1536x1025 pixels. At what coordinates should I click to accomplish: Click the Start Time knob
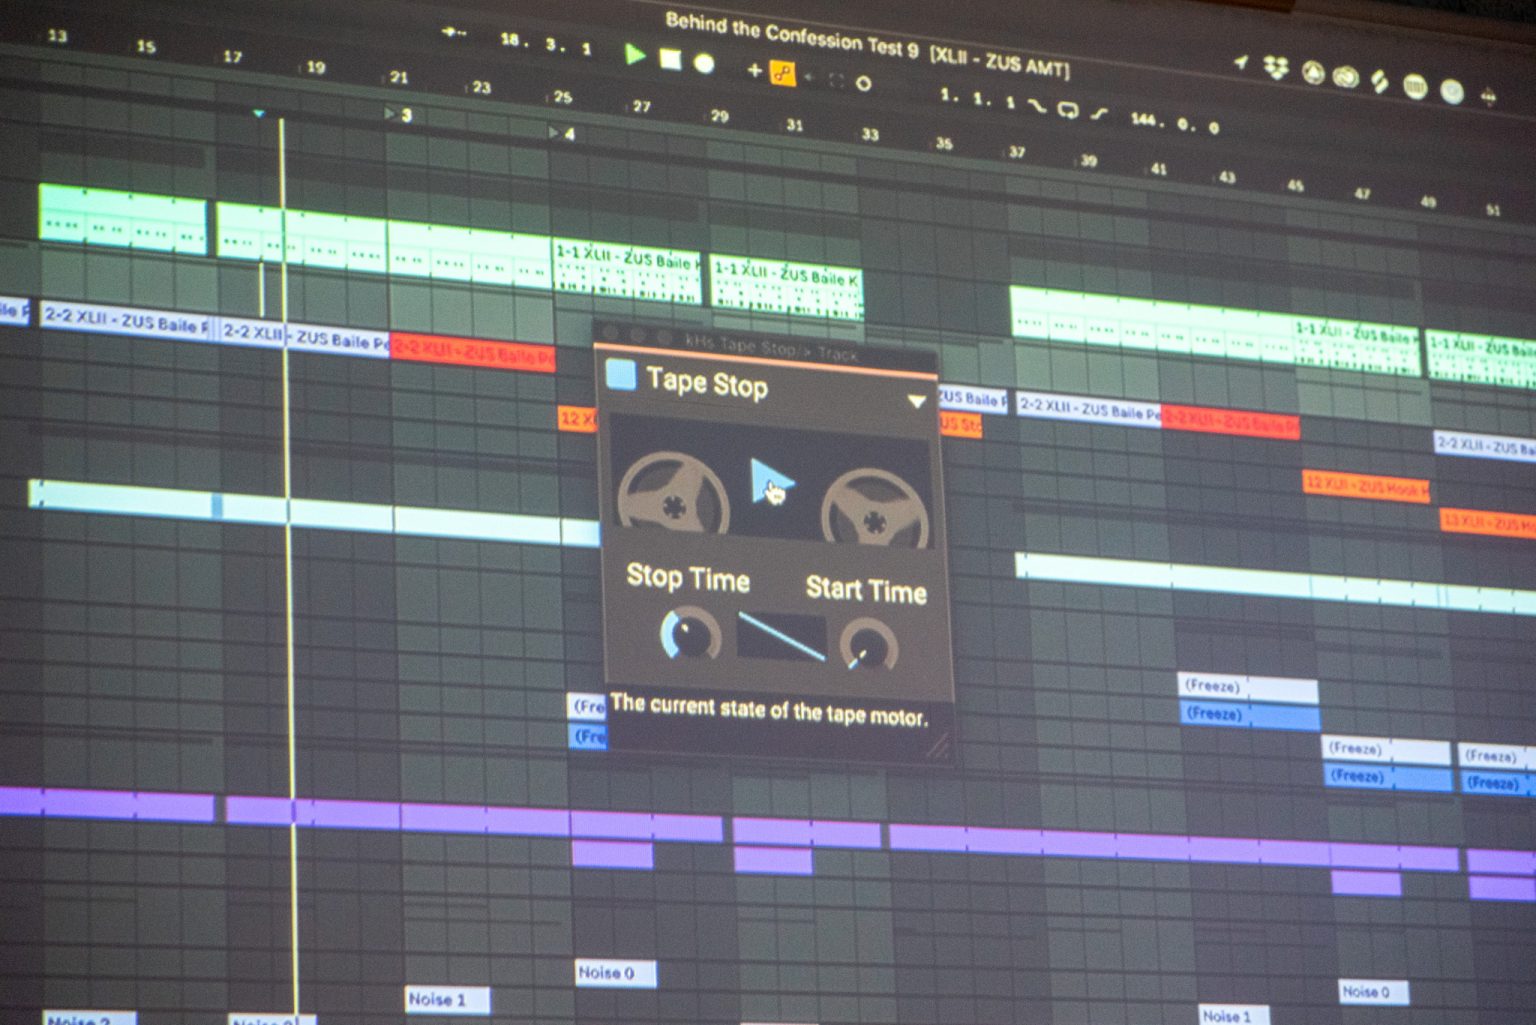867,645
